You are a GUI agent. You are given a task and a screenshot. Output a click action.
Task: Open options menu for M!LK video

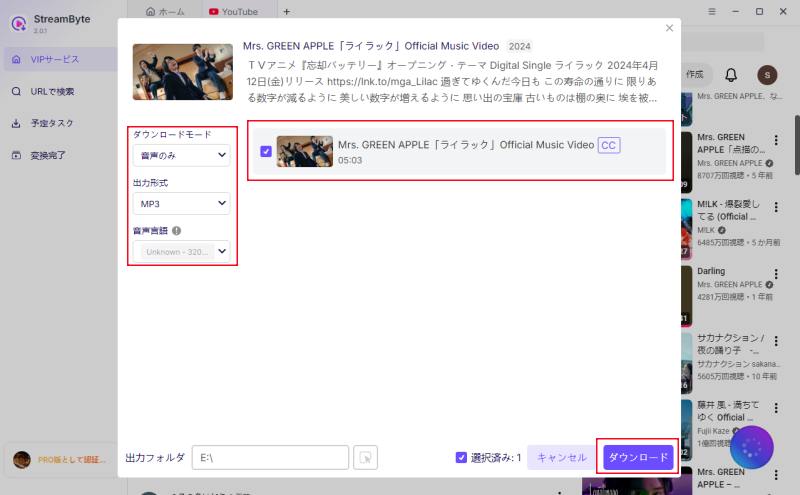(x=776, y=207)
